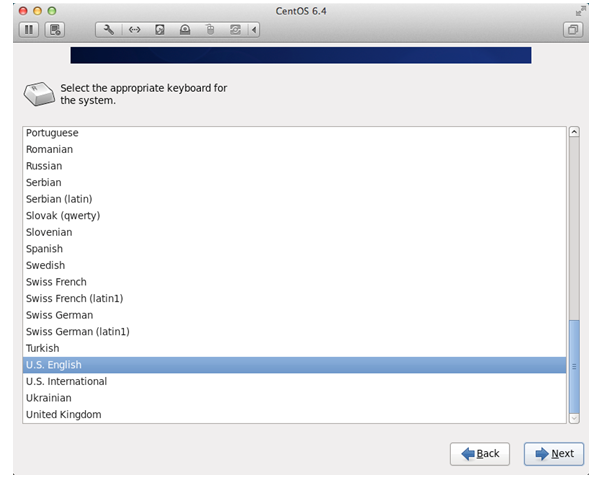Select Portuguese keyboard layout
Image resolution: width=600 pixels, height=485 pixels.
[x=52, y=133]
